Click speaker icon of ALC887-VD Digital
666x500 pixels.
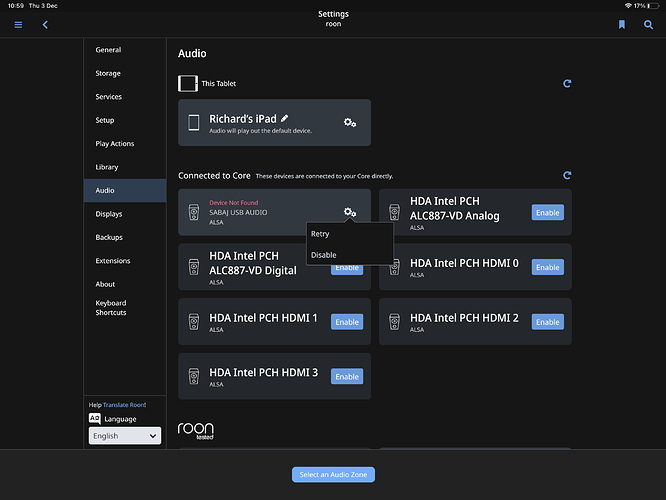[x=194, y=267]
